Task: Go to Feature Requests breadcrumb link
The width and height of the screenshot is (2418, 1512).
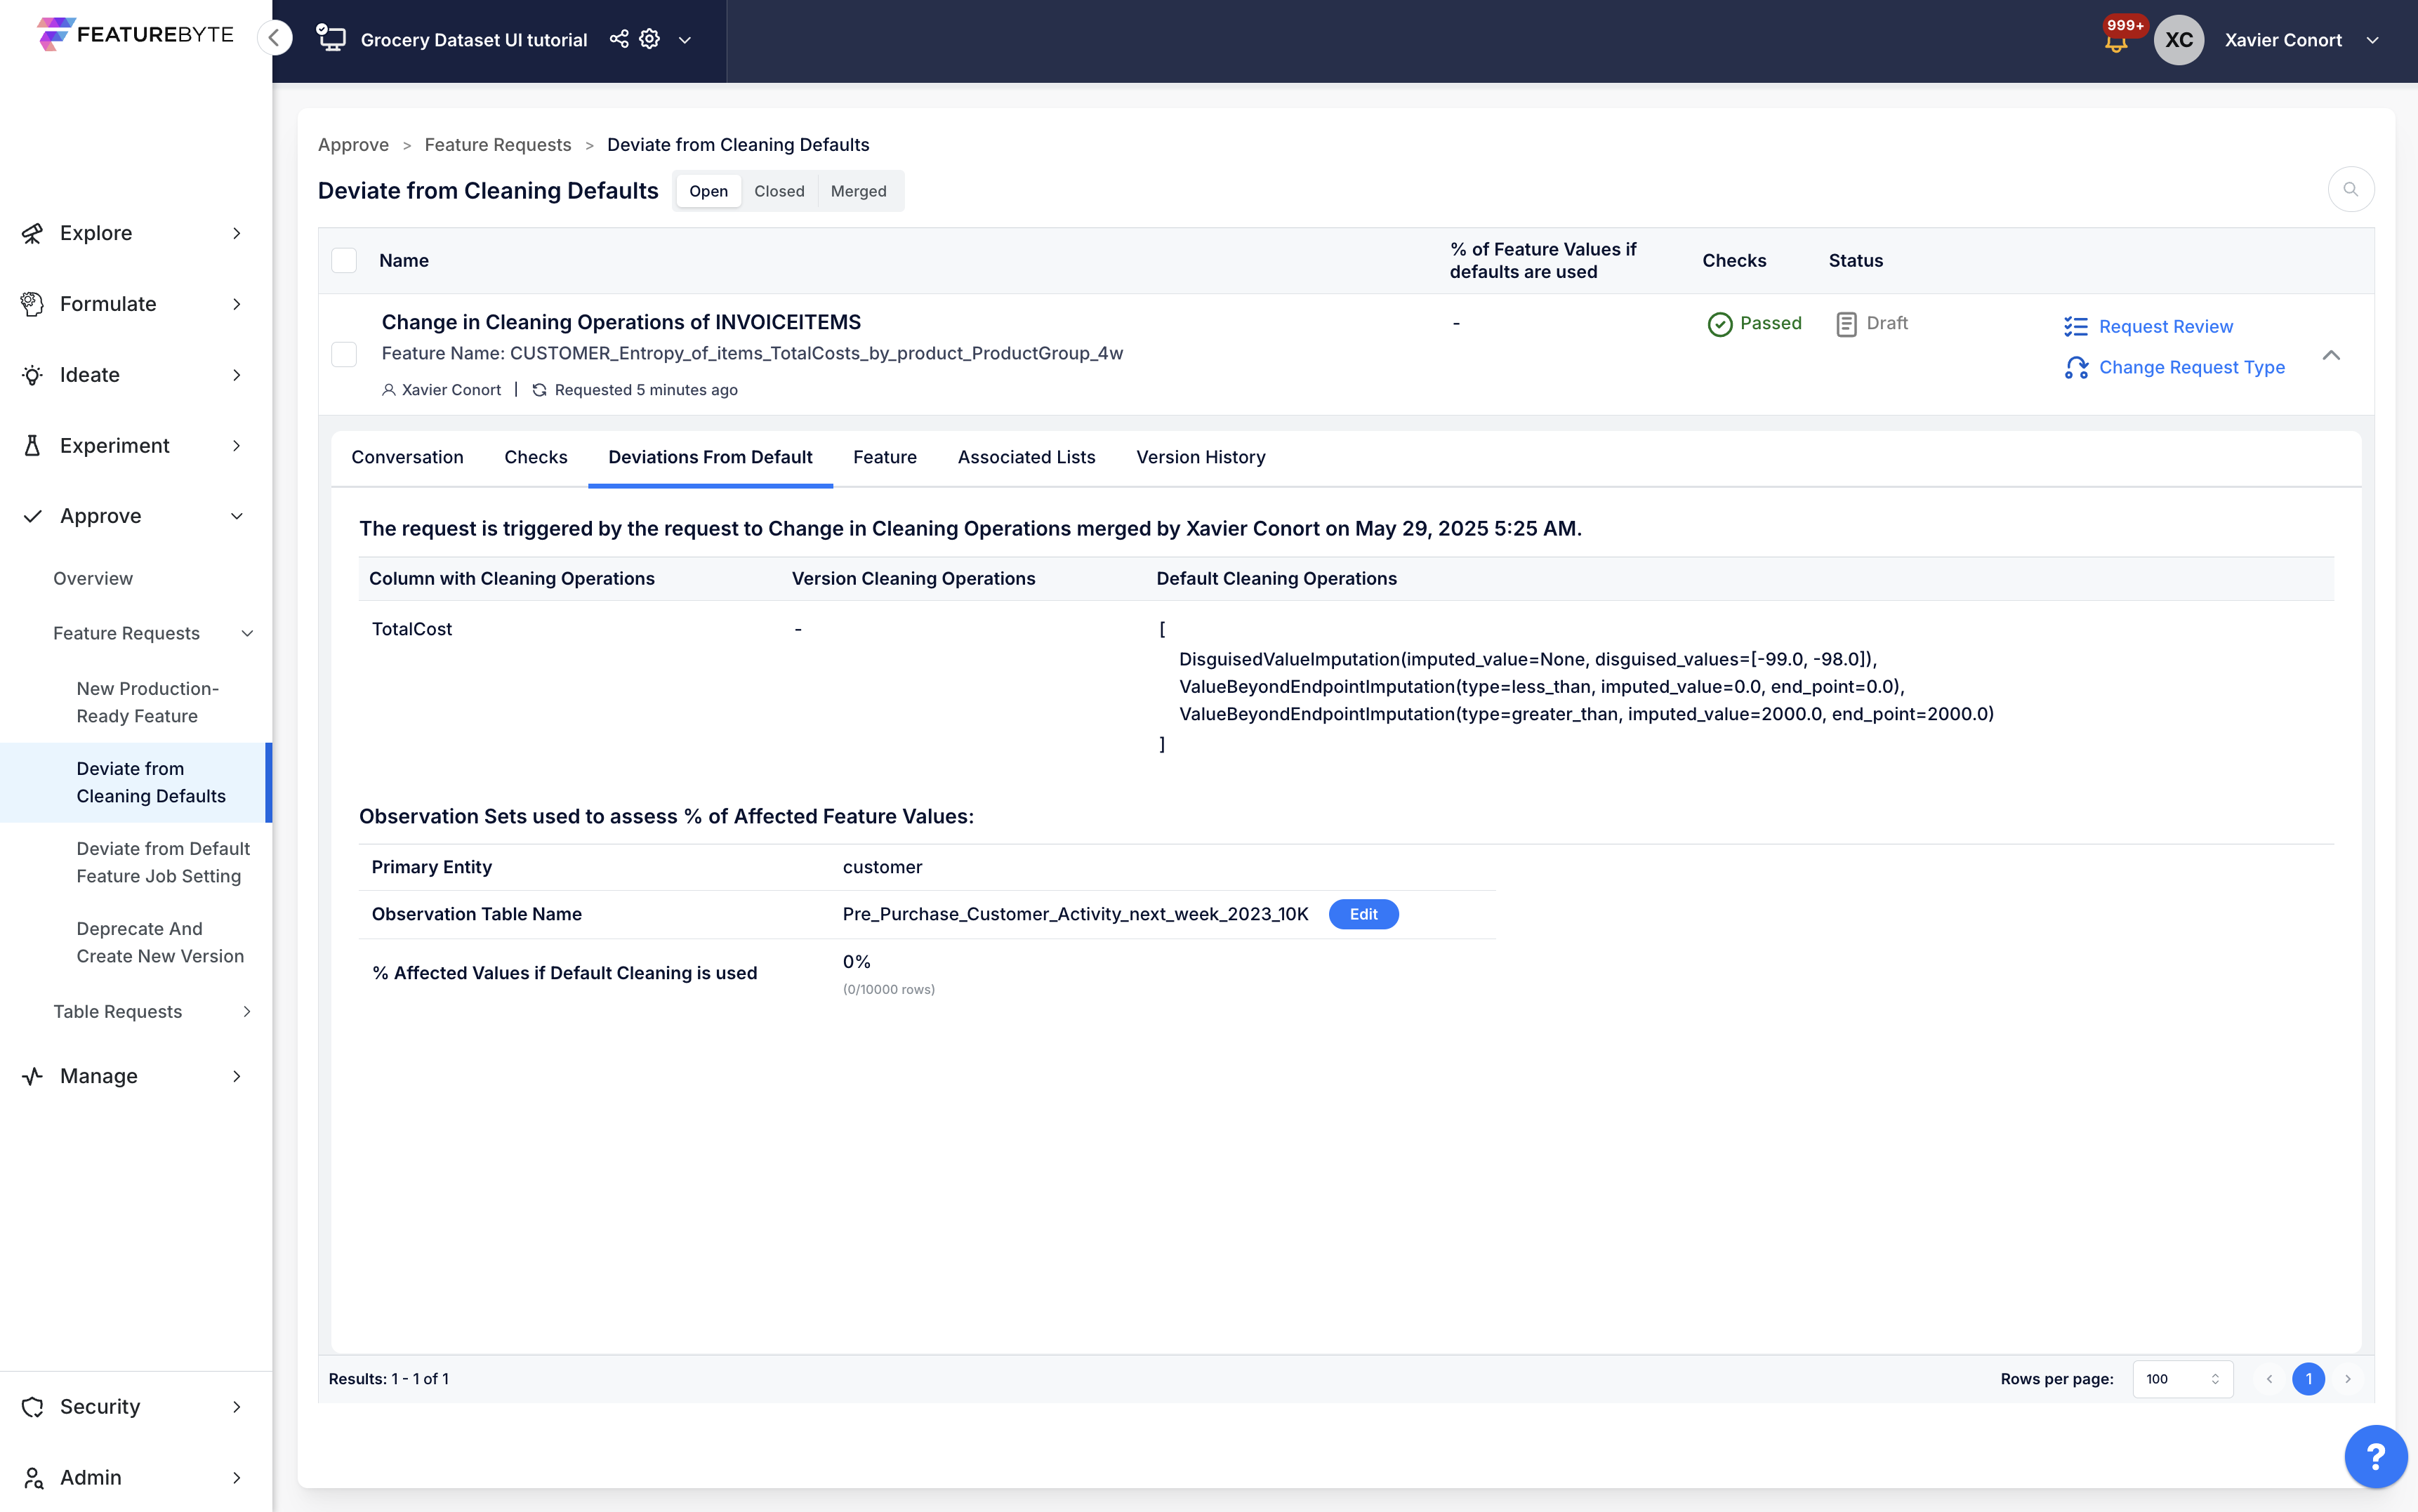Action: [x=498, y=145]
